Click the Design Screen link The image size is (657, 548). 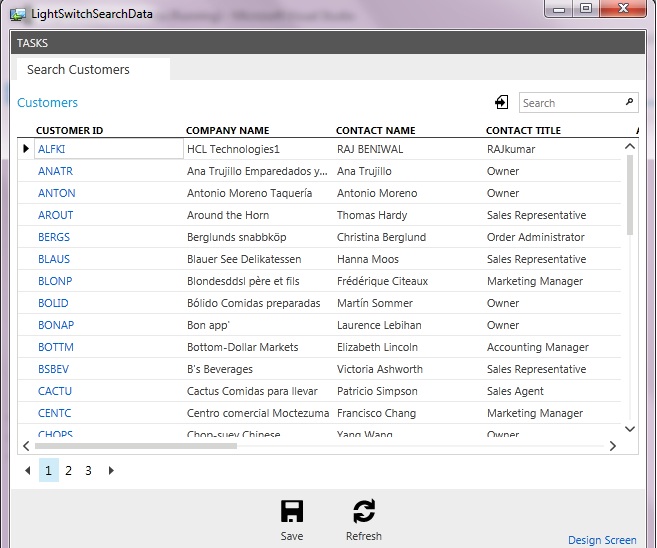(602, 540)
